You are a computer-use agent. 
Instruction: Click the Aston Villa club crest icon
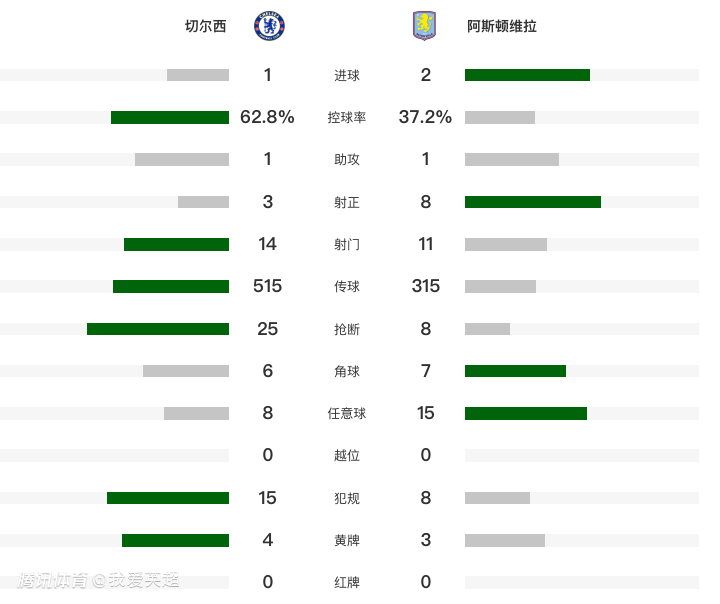[425, 26]
